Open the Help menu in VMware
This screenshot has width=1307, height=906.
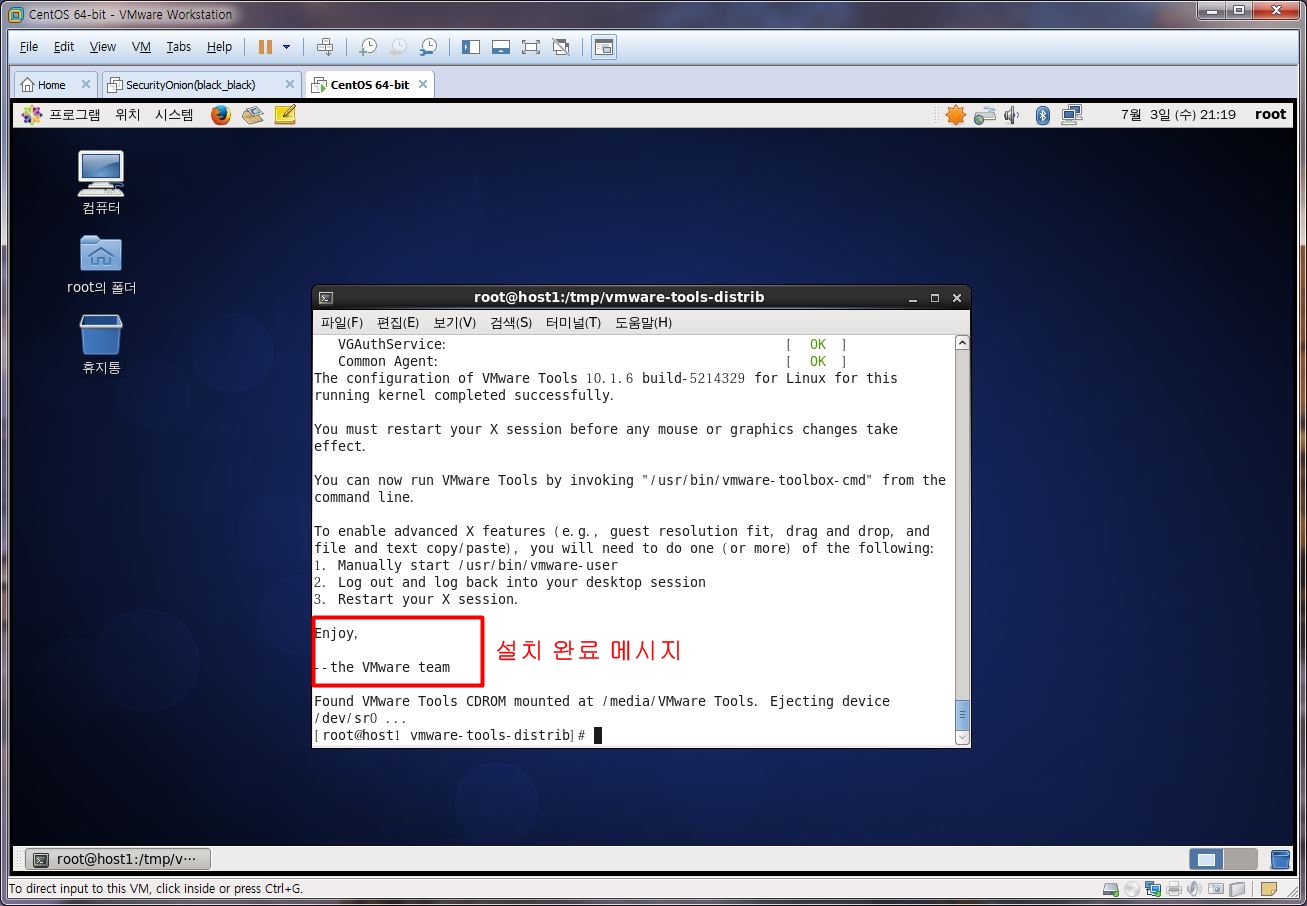click(x=219, y=47)
